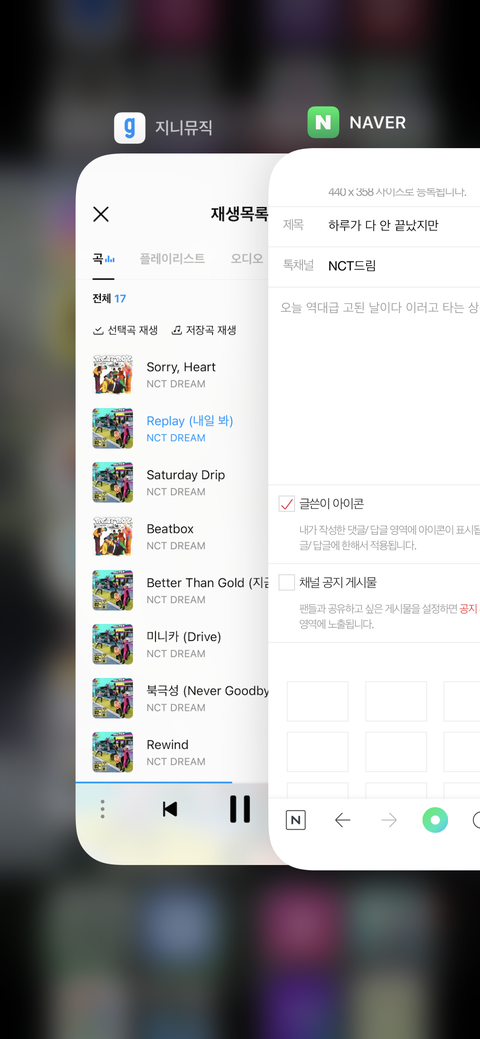Tap the 선택곡 재생 button
This screenshot has height=1039, width=480.
coord(125,330)
